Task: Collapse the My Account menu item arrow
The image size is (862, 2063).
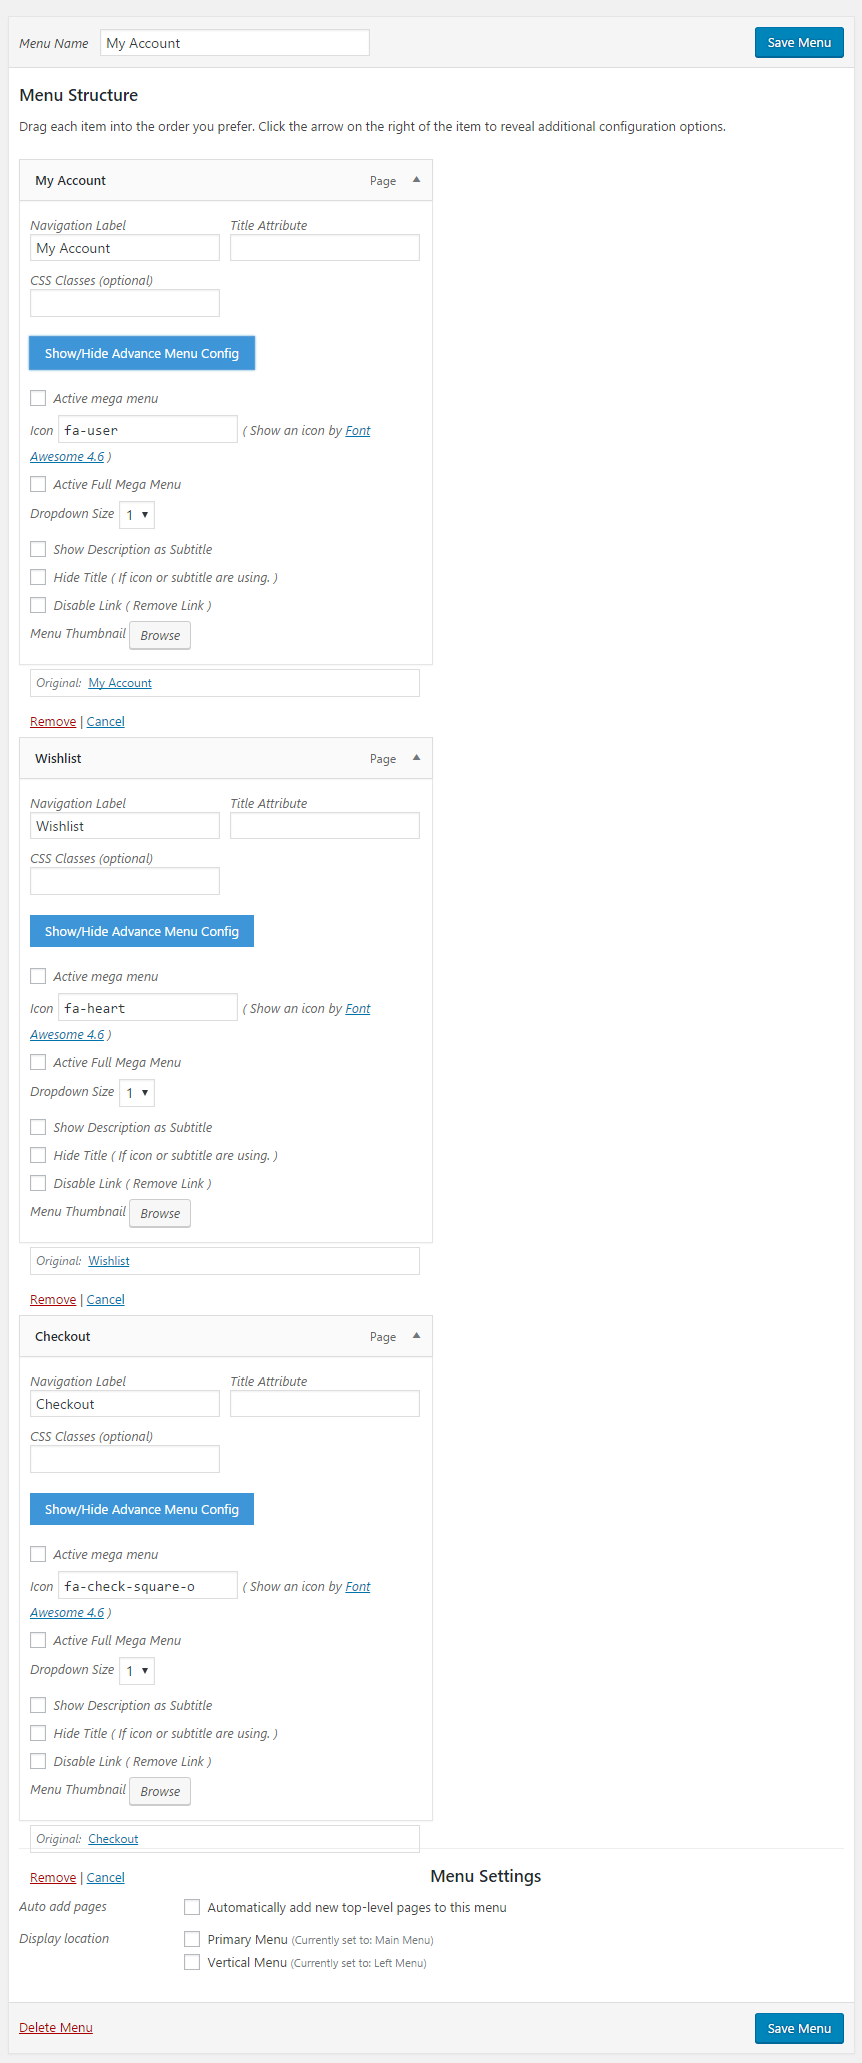Action: [x=416, y=180]
